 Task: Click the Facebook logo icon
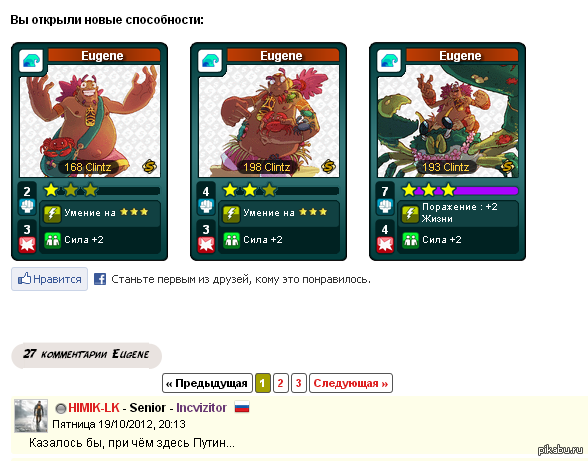pyautogui.click(x=100, y=279)
